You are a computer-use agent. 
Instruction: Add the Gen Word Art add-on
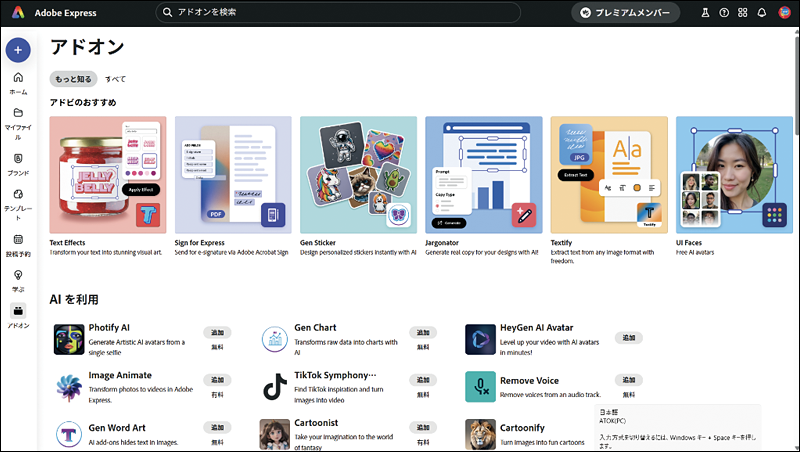(217, 428)
